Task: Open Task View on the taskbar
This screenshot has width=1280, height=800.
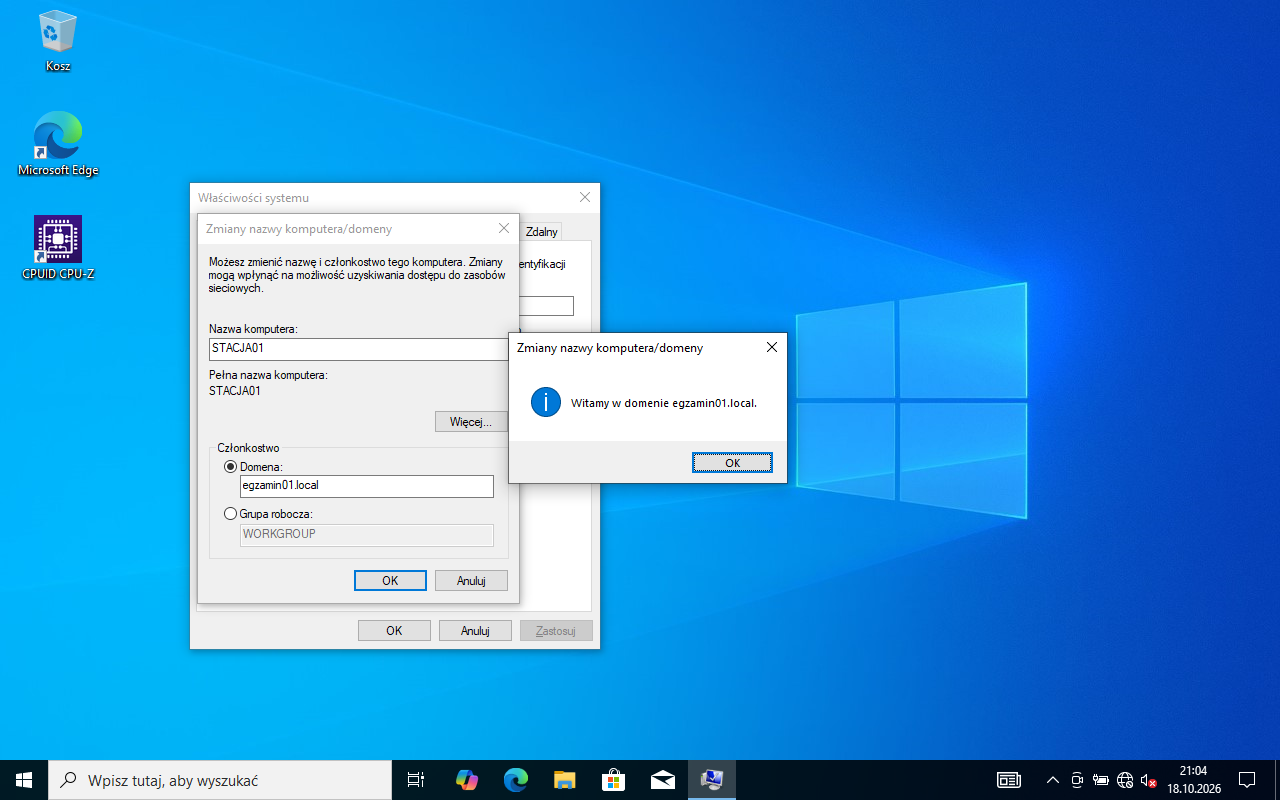Action: [416, 780]
